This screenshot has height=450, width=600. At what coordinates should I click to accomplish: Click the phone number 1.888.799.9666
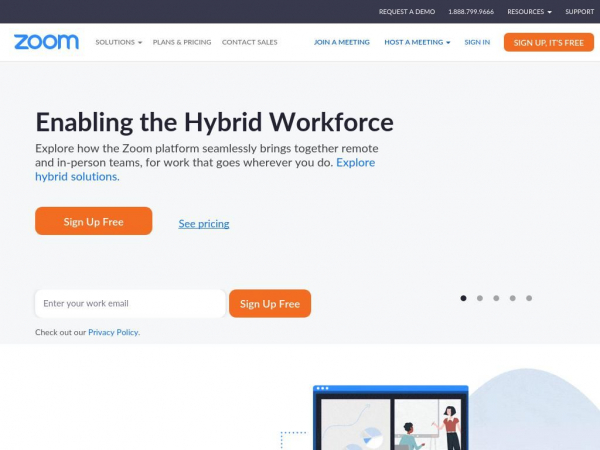click(471, 11)
